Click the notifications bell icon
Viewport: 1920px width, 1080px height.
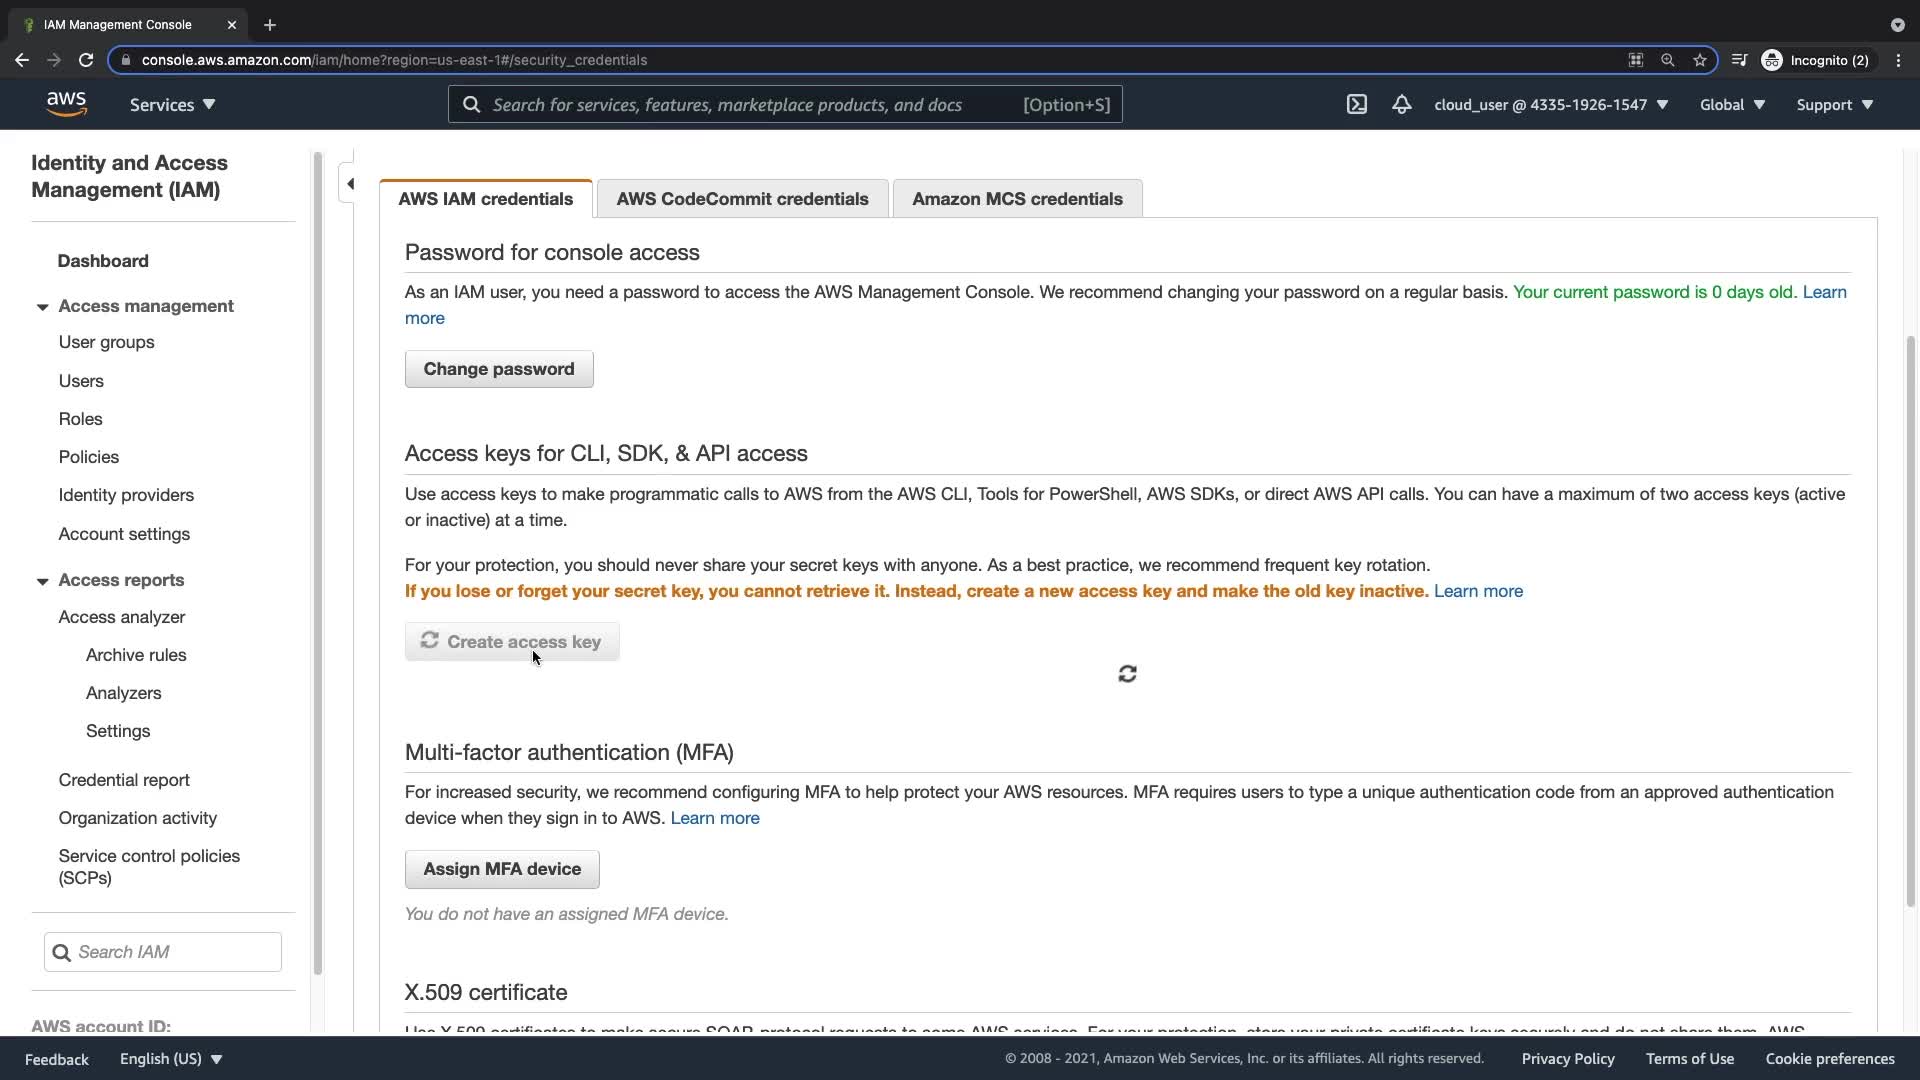pos(1401,104)
